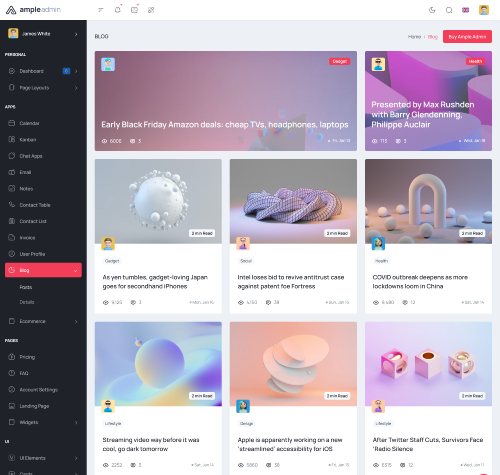
Task: Open the user avatar menu in header
Action: [x=484, y=10]
